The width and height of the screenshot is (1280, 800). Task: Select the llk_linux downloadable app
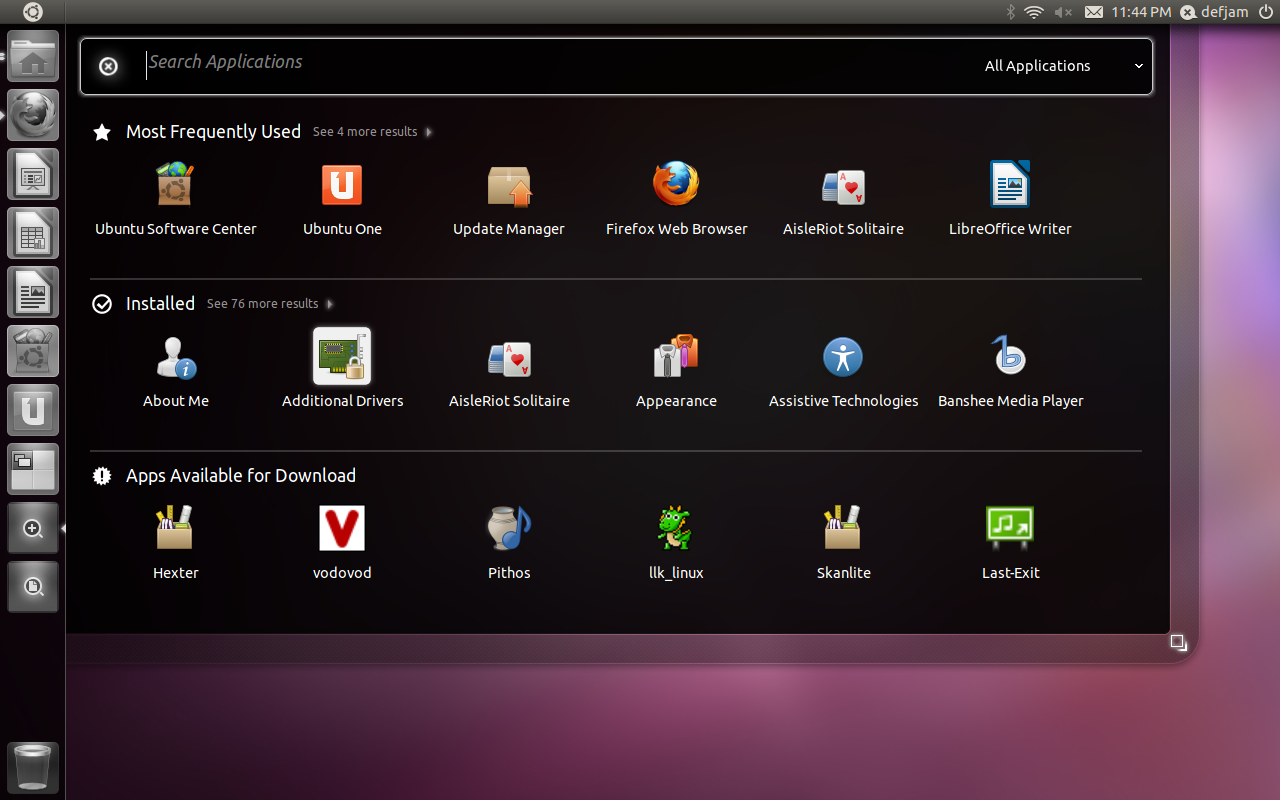click(676, 544)
